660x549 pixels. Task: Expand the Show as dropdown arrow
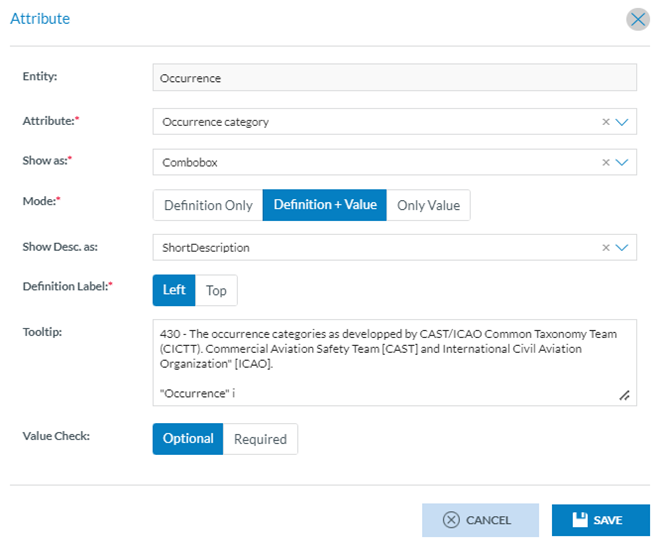tap(622, 162)
